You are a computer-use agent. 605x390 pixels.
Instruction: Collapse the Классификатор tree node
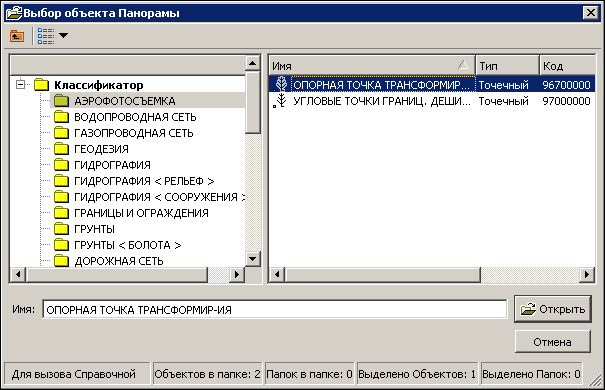[21, 84]
